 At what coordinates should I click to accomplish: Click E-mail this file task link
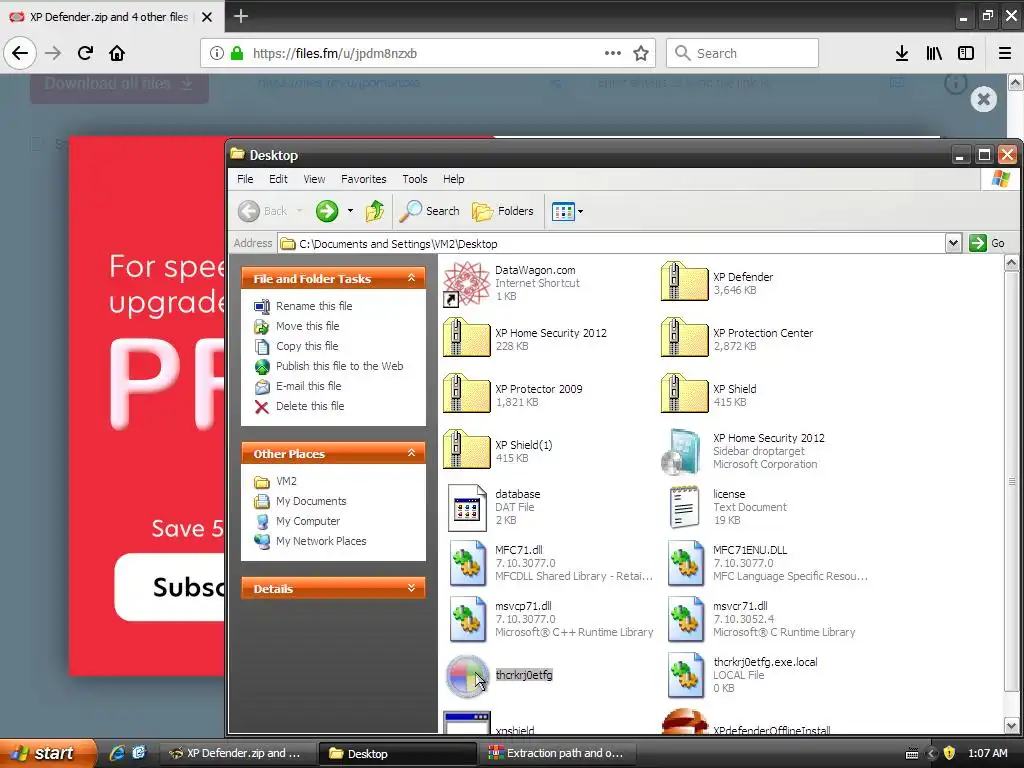[x=308, y=386]
